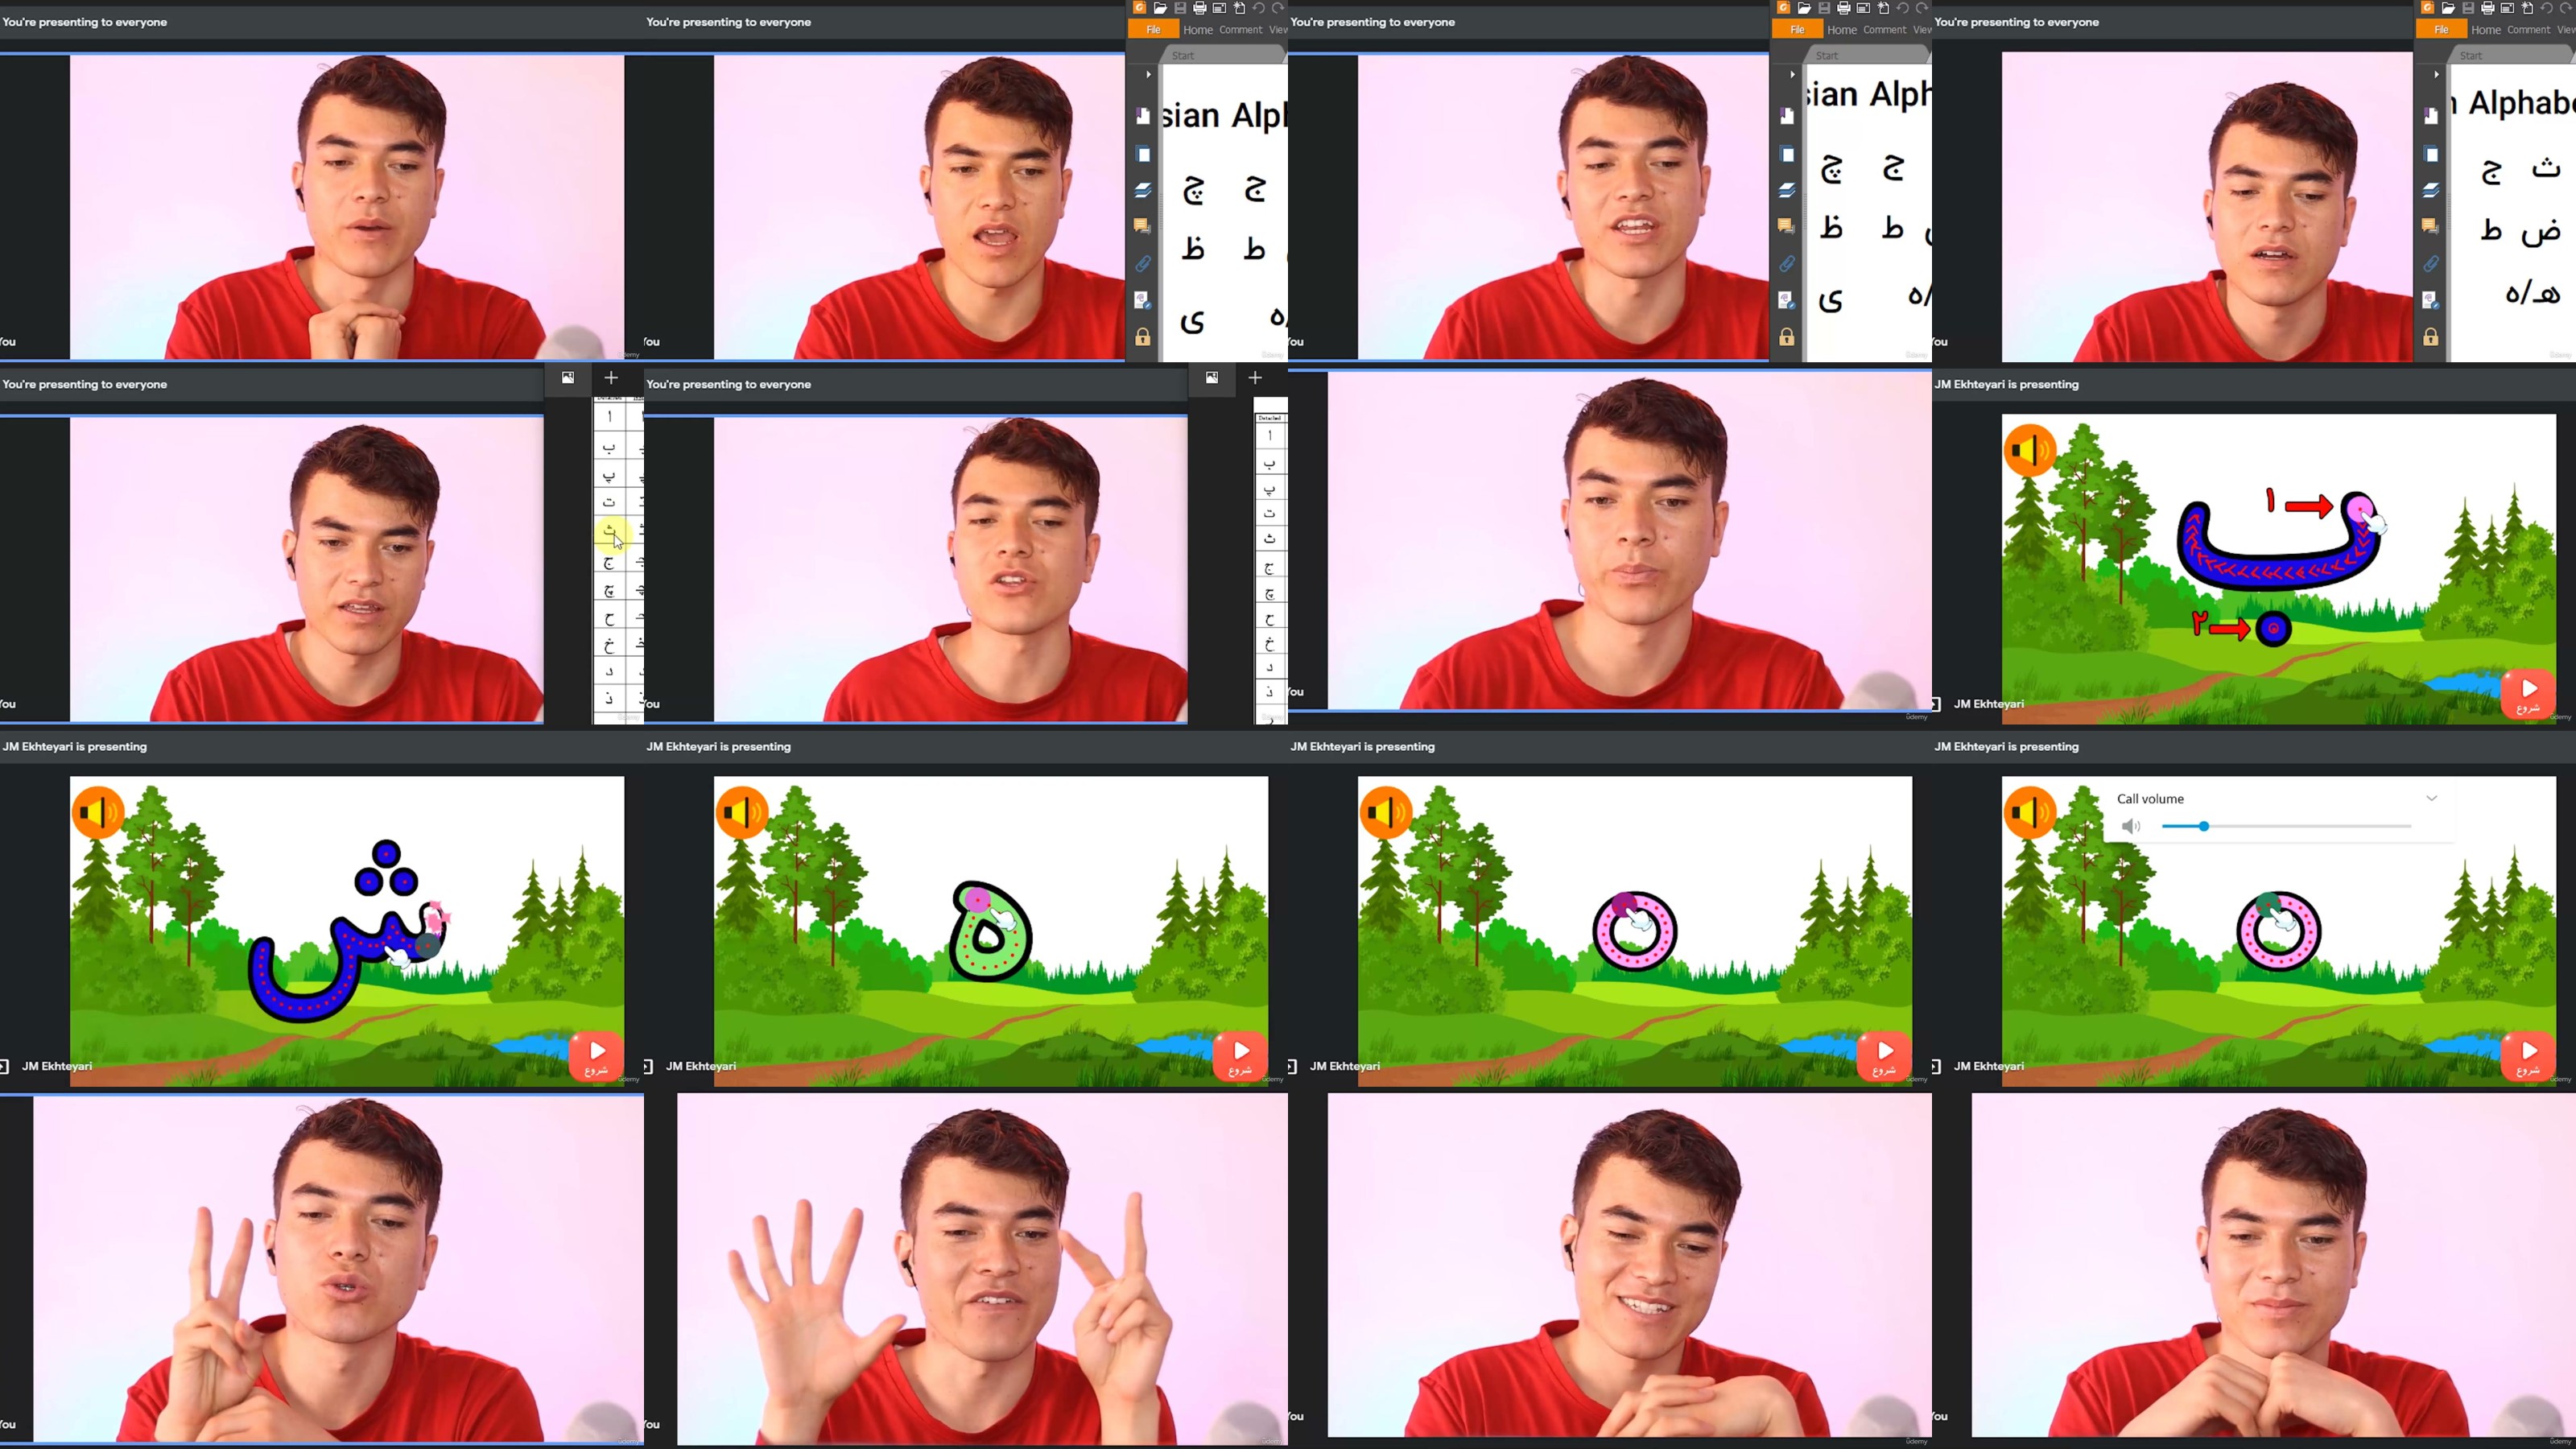The image size is (2576, 1449).
Task: Expand navigation pane arrow in 'Alphabe' PDF viewer
Action: point(2436,74)
